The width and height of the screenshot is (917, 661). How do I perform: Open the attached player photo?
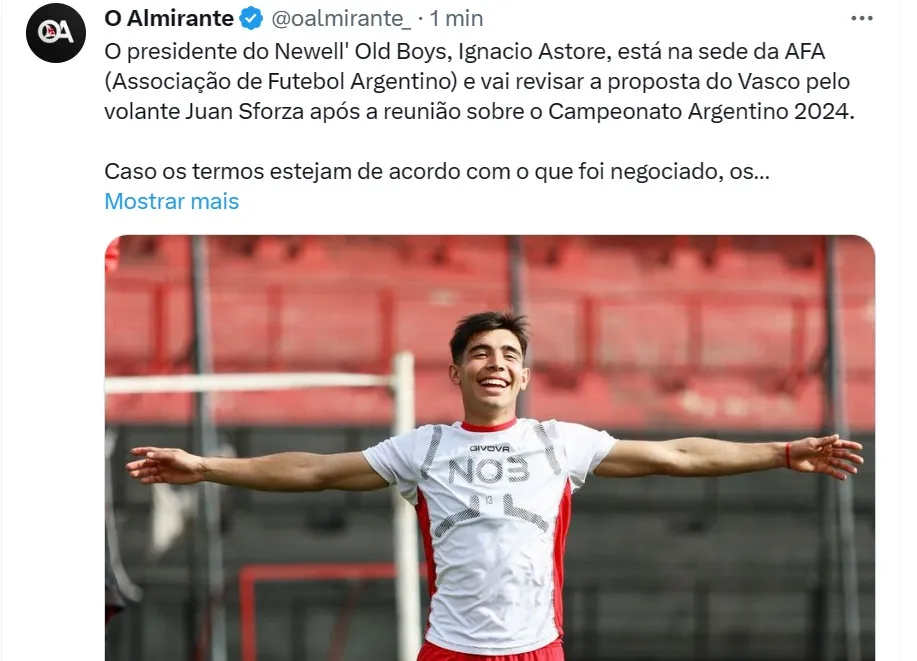click(x=490, y=448)
